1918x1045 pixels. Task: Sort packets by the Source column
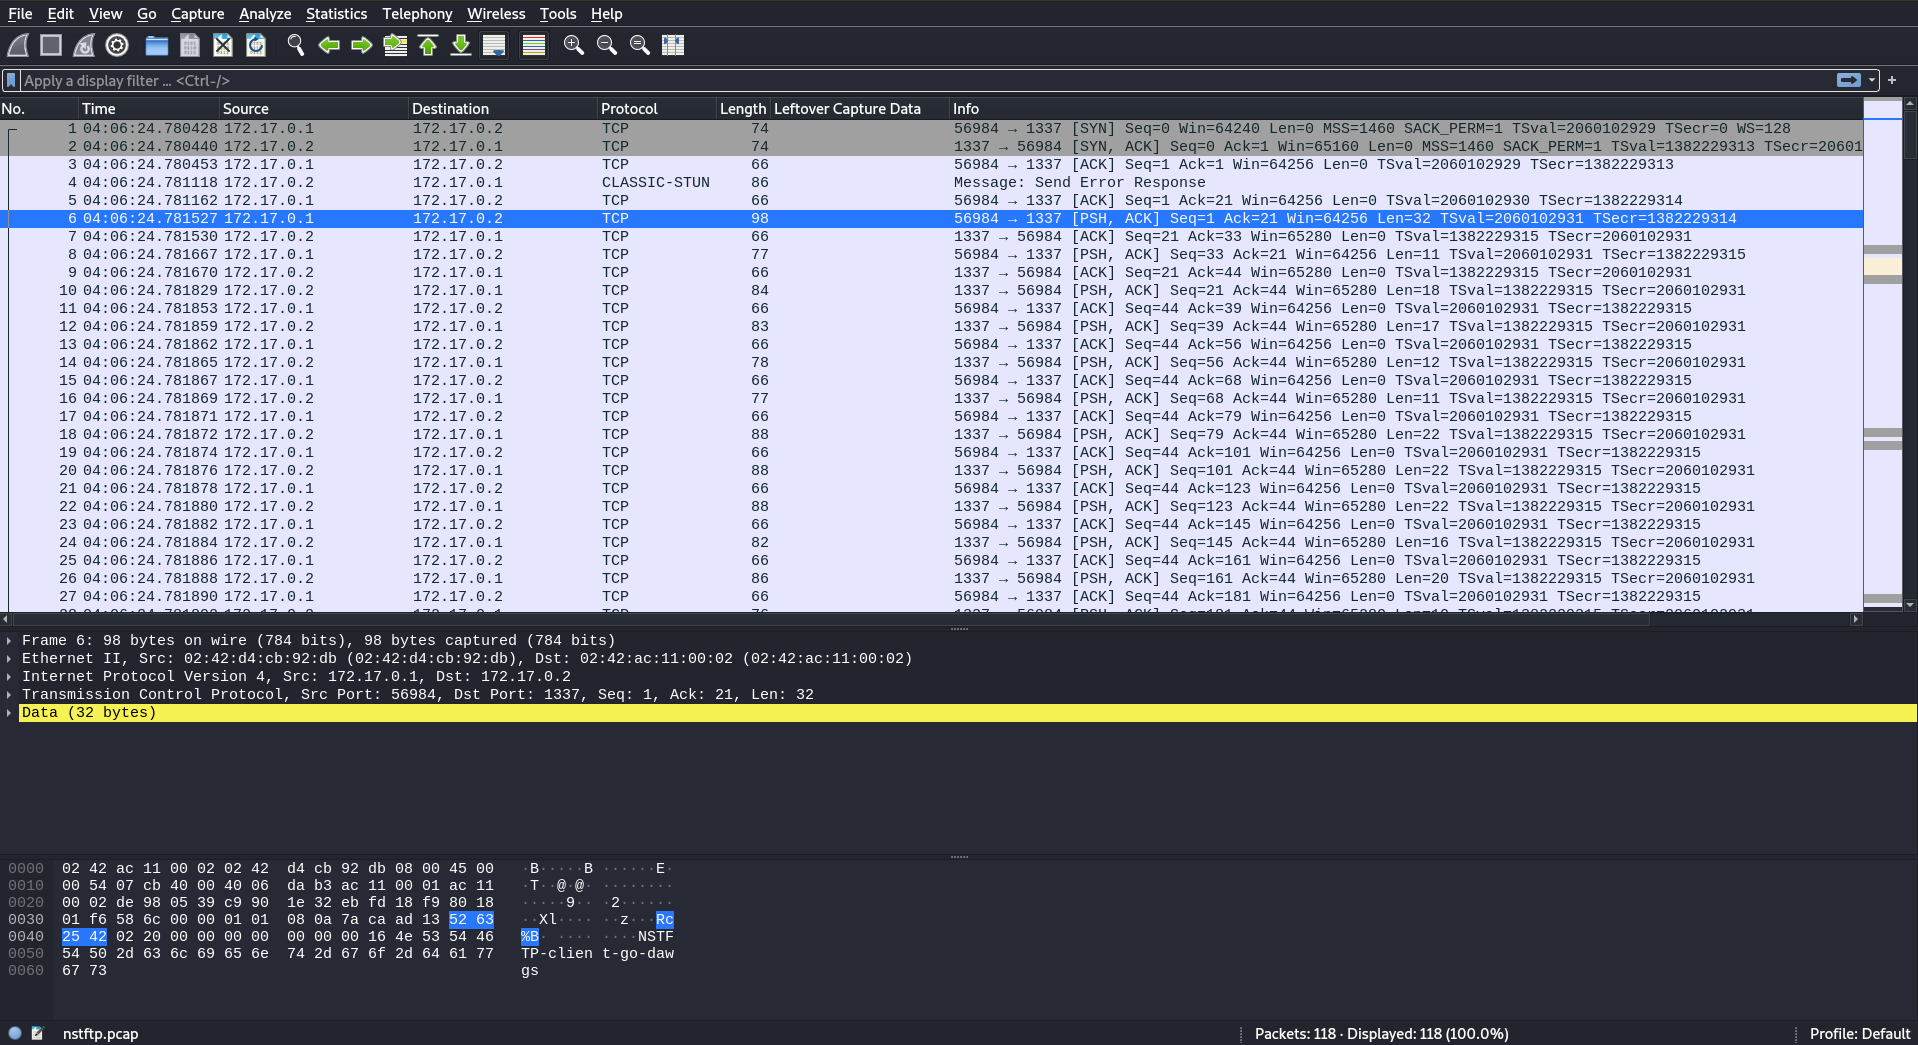[314, 109]
